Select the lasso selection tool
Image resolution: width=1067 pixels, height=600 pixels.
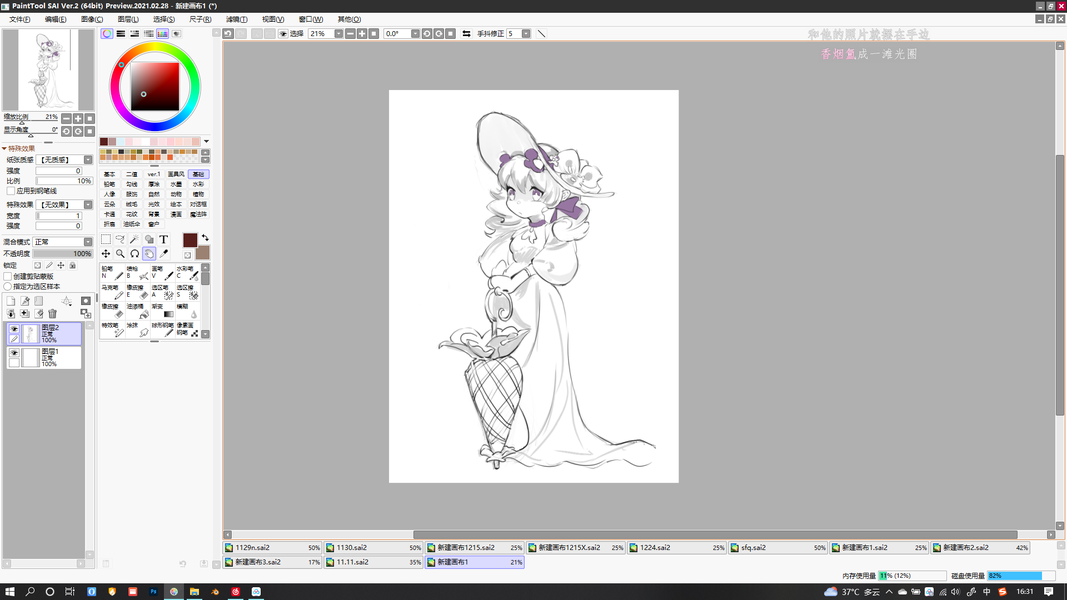point(120,239)
